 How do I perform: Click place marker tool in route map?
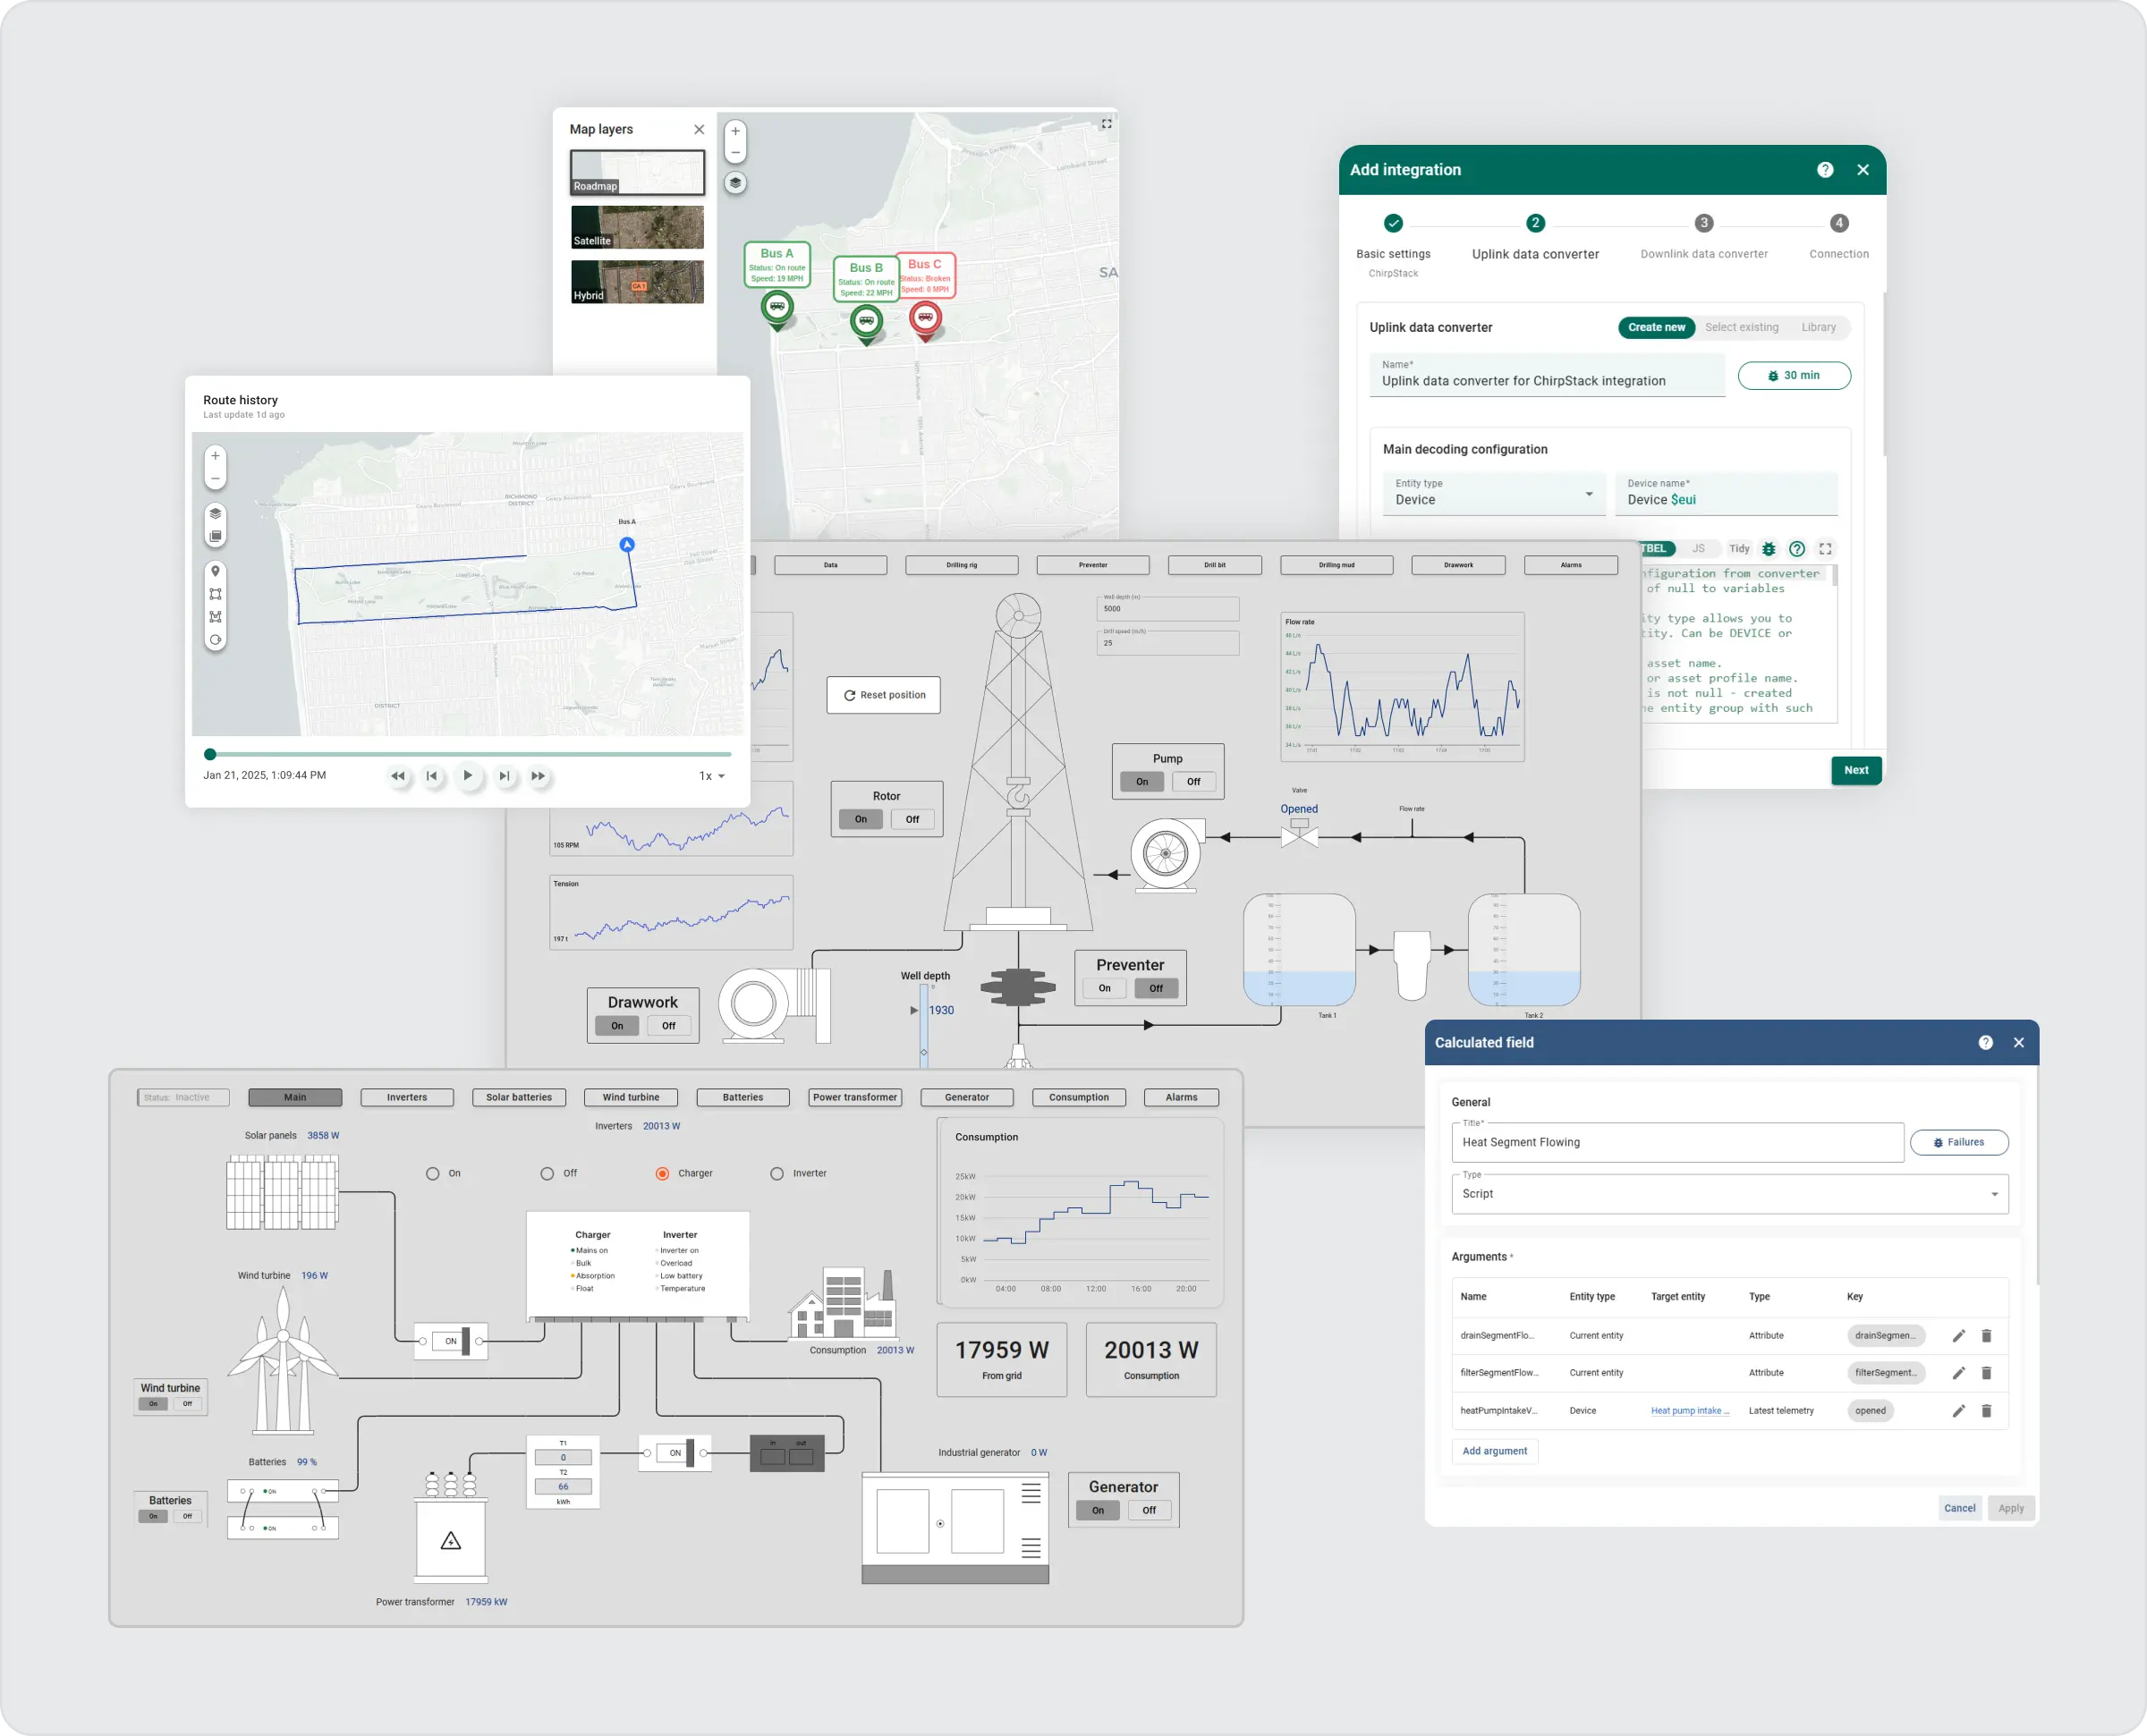click(x=215, y=571)
